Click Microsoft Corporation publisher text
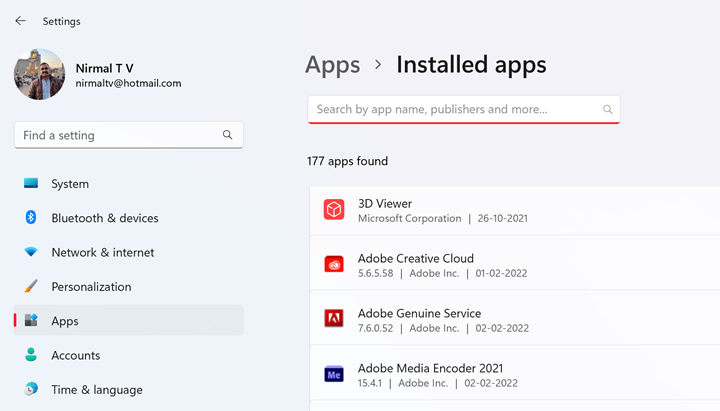Image resolution: width=720 pixels, height=411 pixels. (x=410, y=219)
